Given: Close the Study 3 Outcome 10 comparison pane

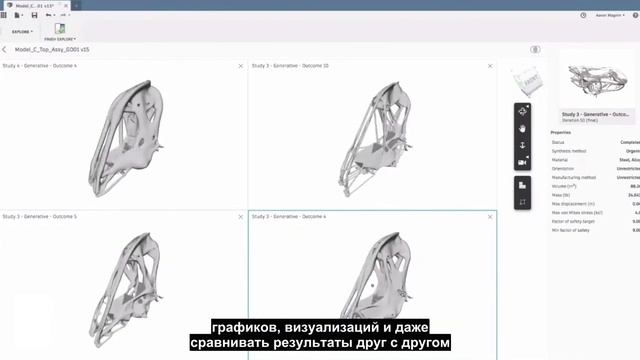Looking at the screenshot, I should [490, 66].
